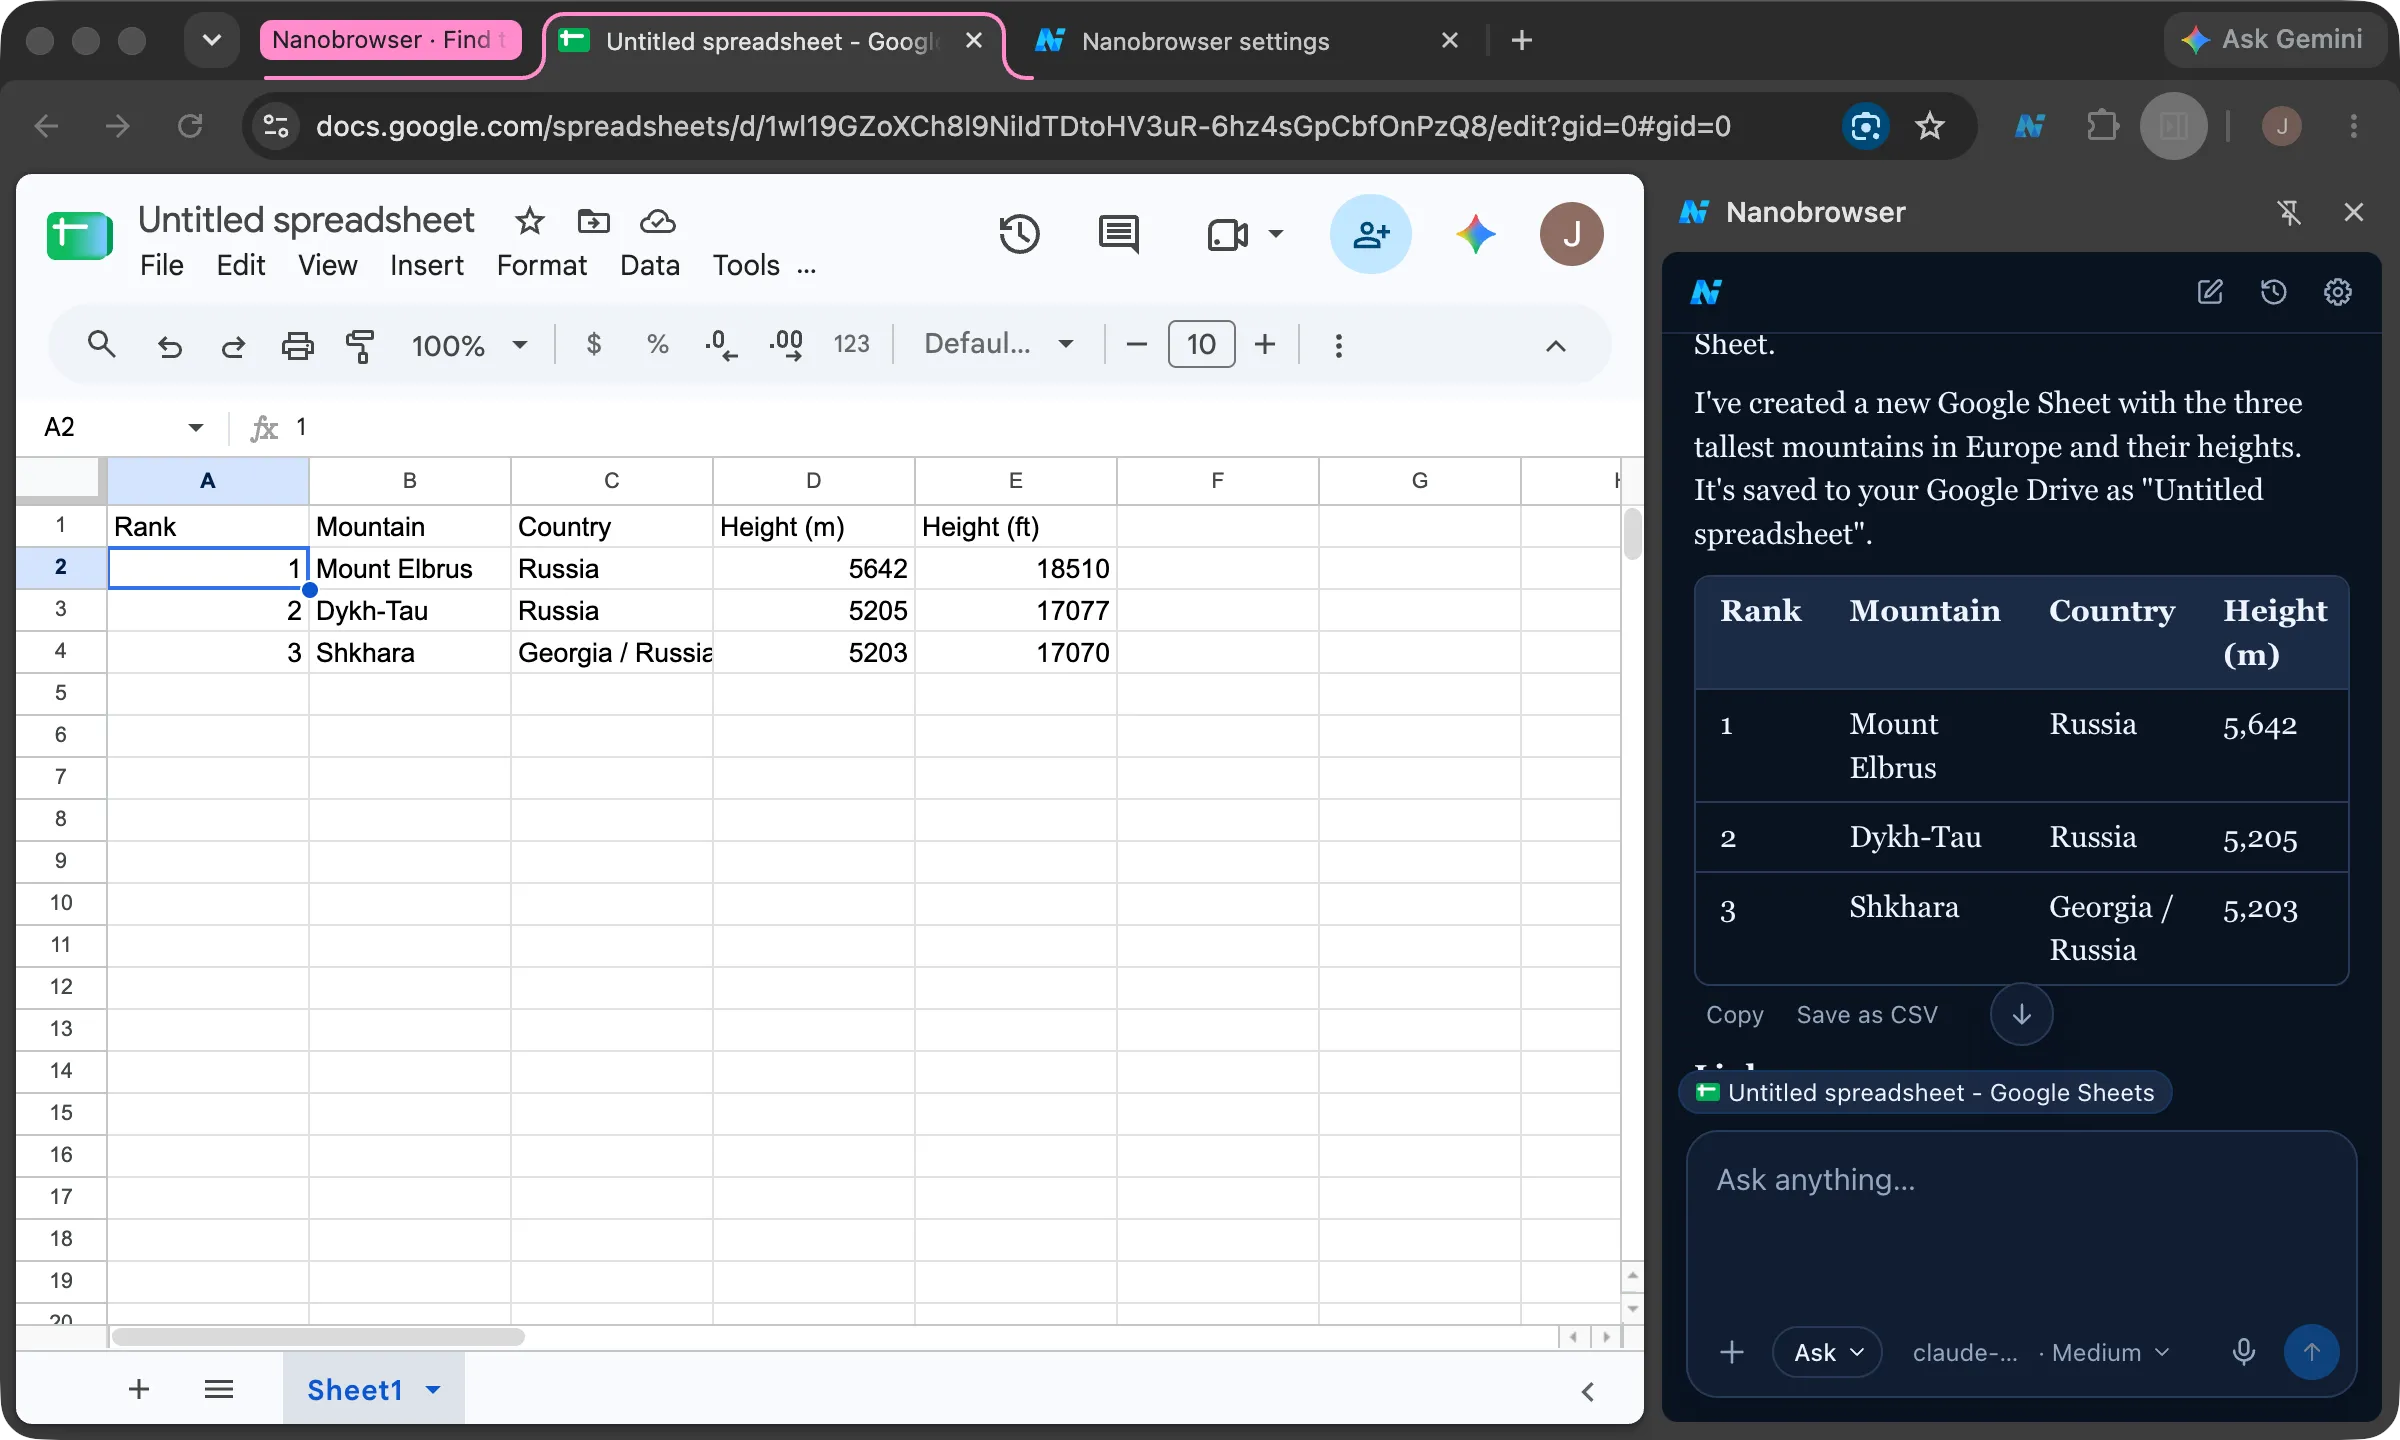
Task: Click the microphone icon in Nanobrowser
Action: (x=2243, y=1352)
